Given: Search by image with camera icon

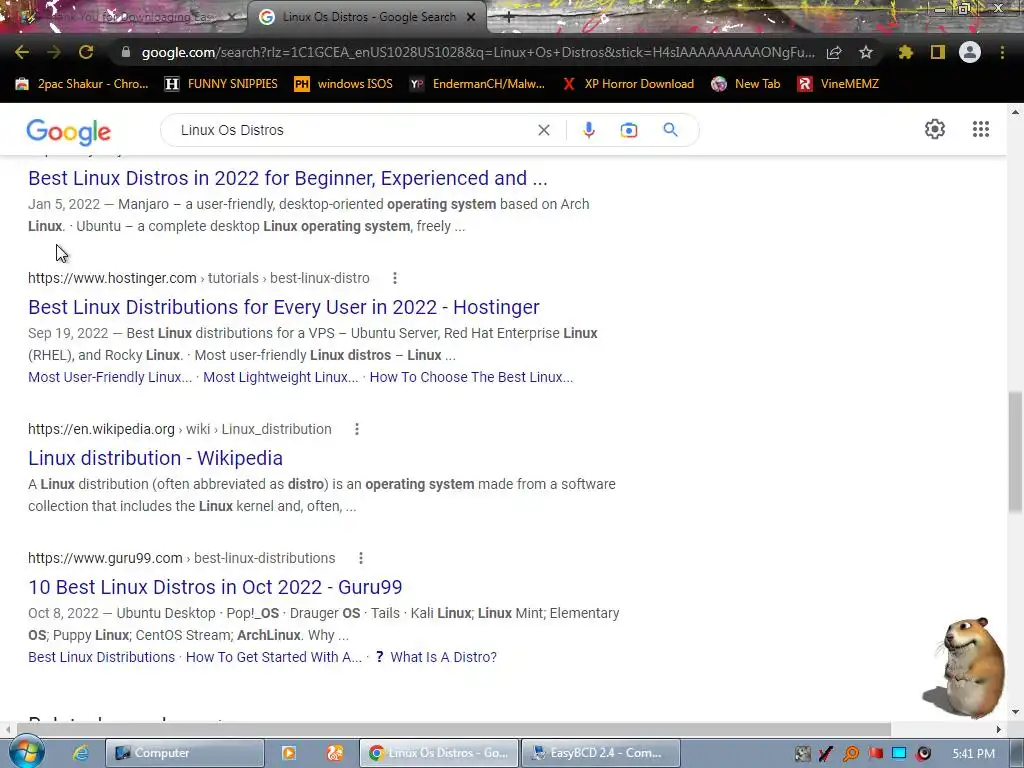Looking at the screenshot, I should click(x=628, y=130).
